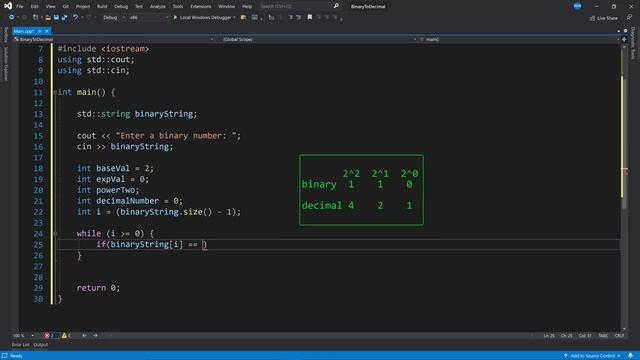Screen dimensions: 640x360
Task: Open the Extensions menu
Action: click(x=201, y=7)
